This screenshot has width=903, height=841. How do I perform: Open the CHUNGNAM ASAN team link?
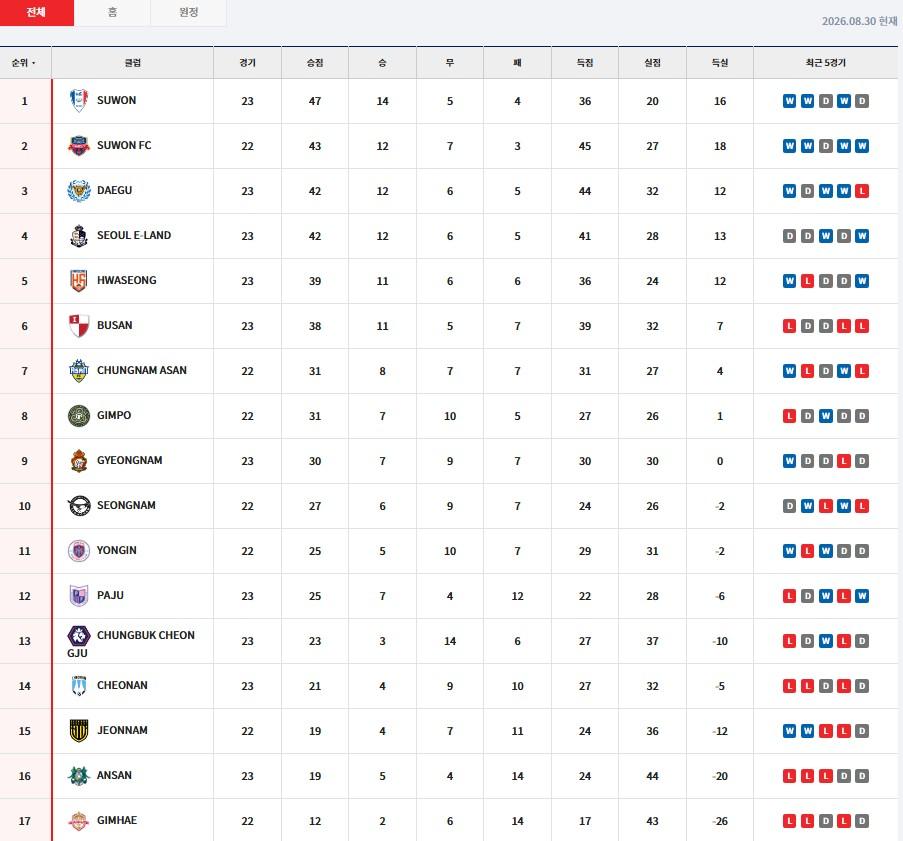tap(142, 370)
